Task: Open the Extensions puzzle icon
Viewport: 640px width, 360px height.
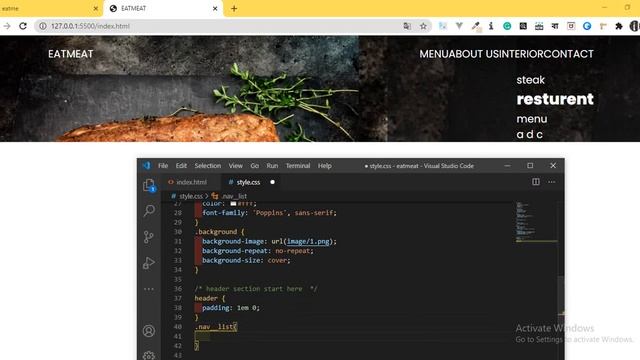Action: pos(619,26)
